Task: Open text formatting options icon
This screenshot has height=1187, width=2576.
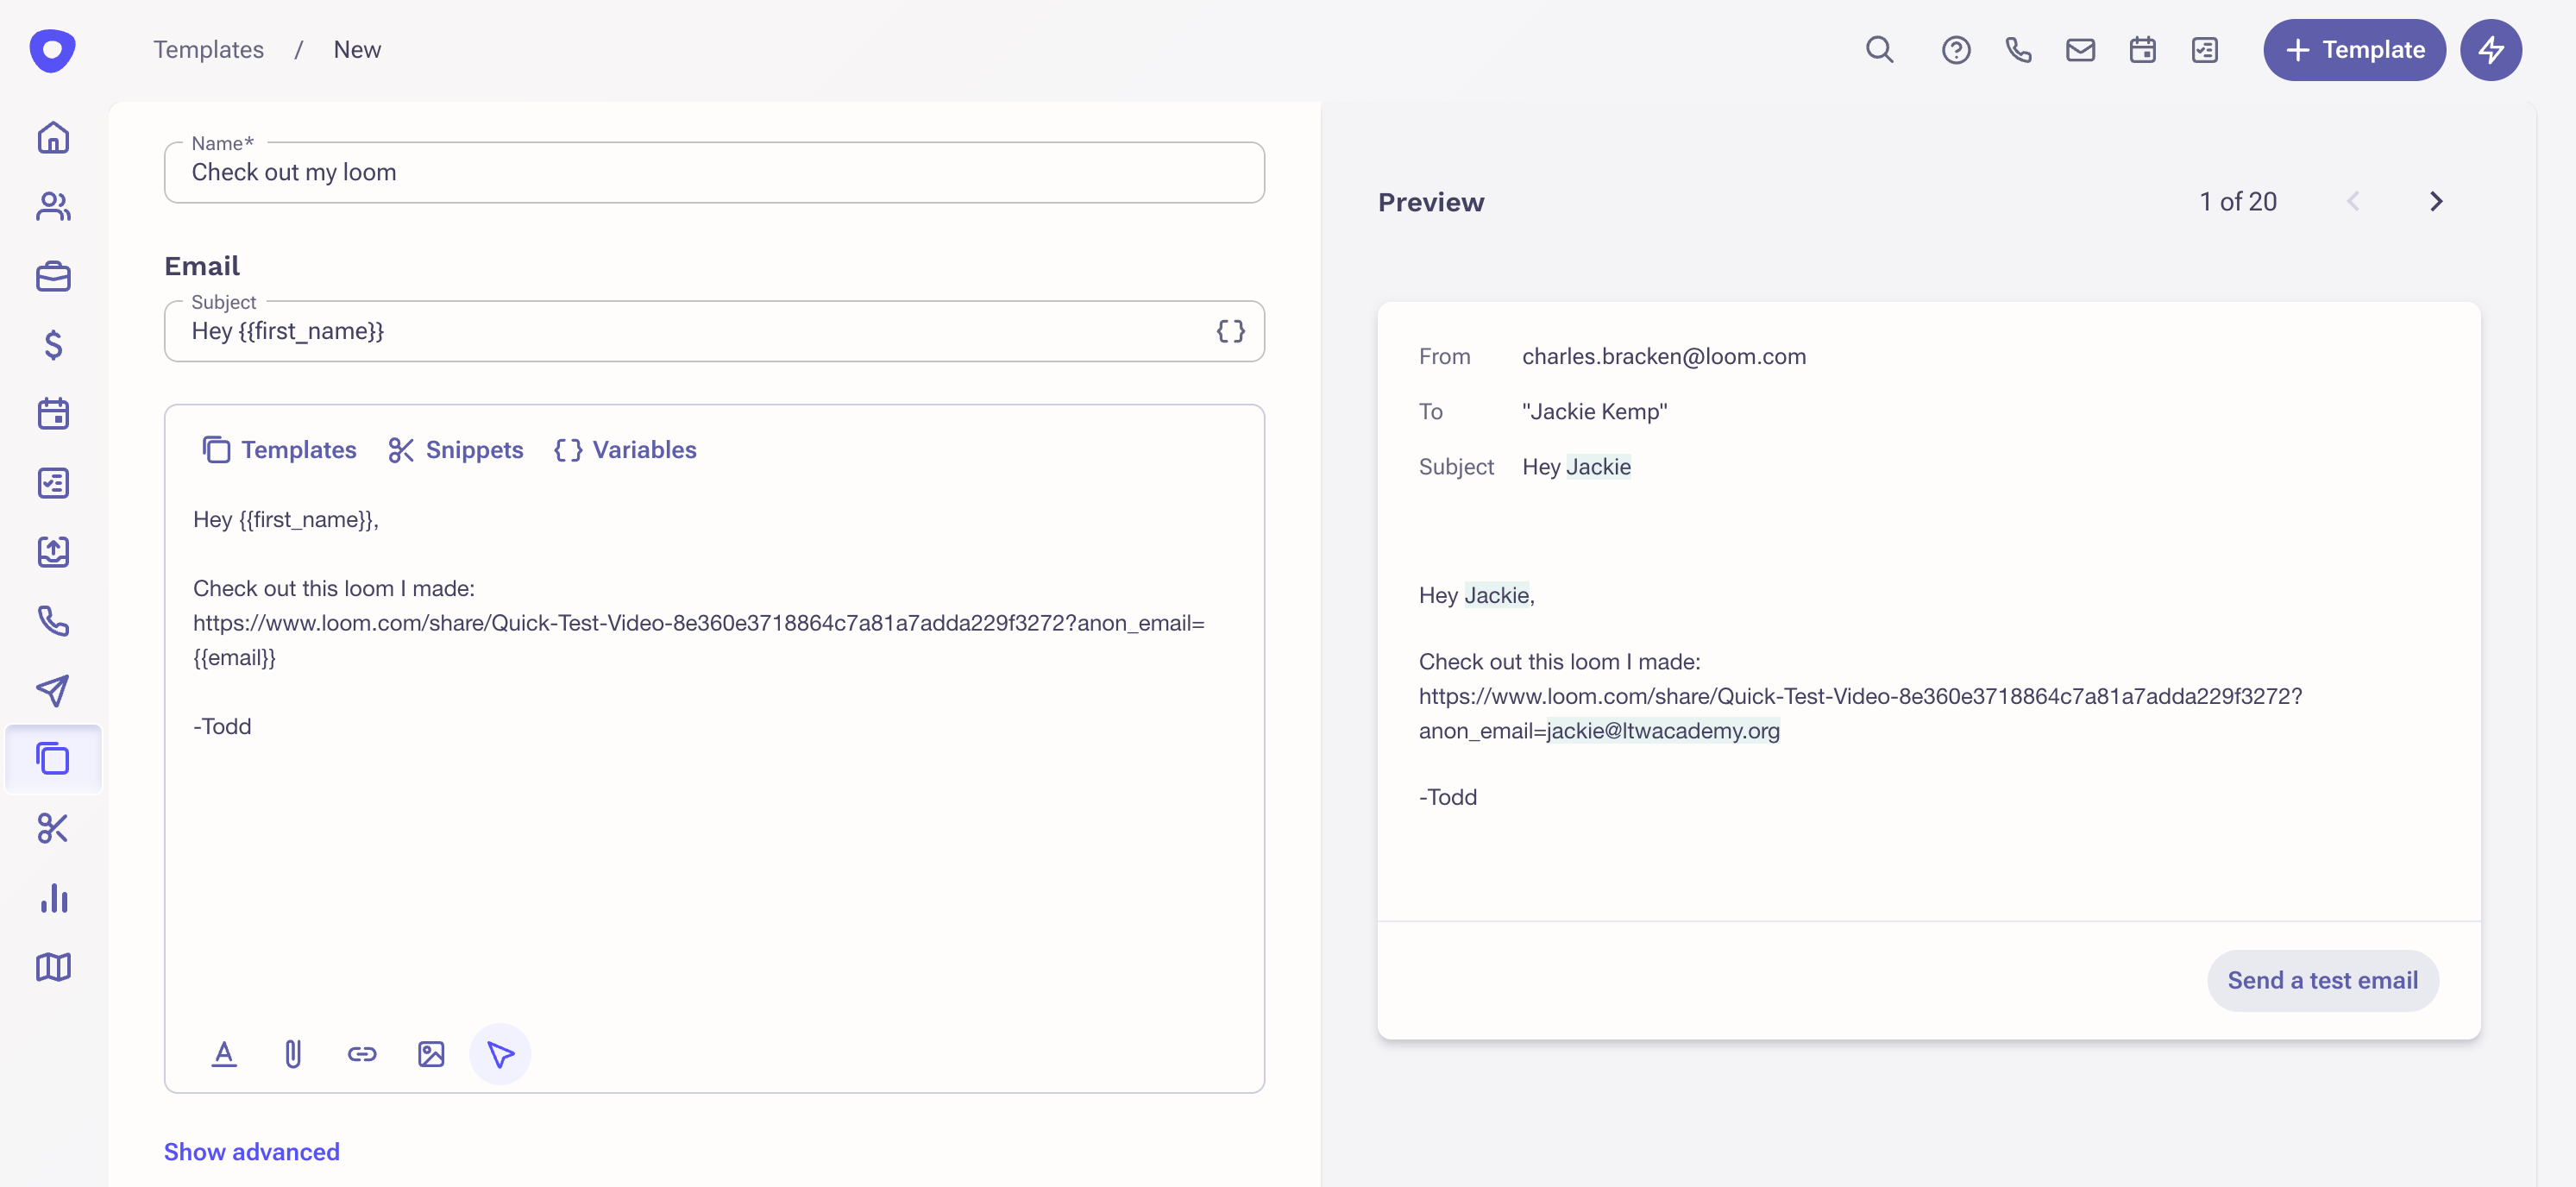Action: click(224, 1054)
